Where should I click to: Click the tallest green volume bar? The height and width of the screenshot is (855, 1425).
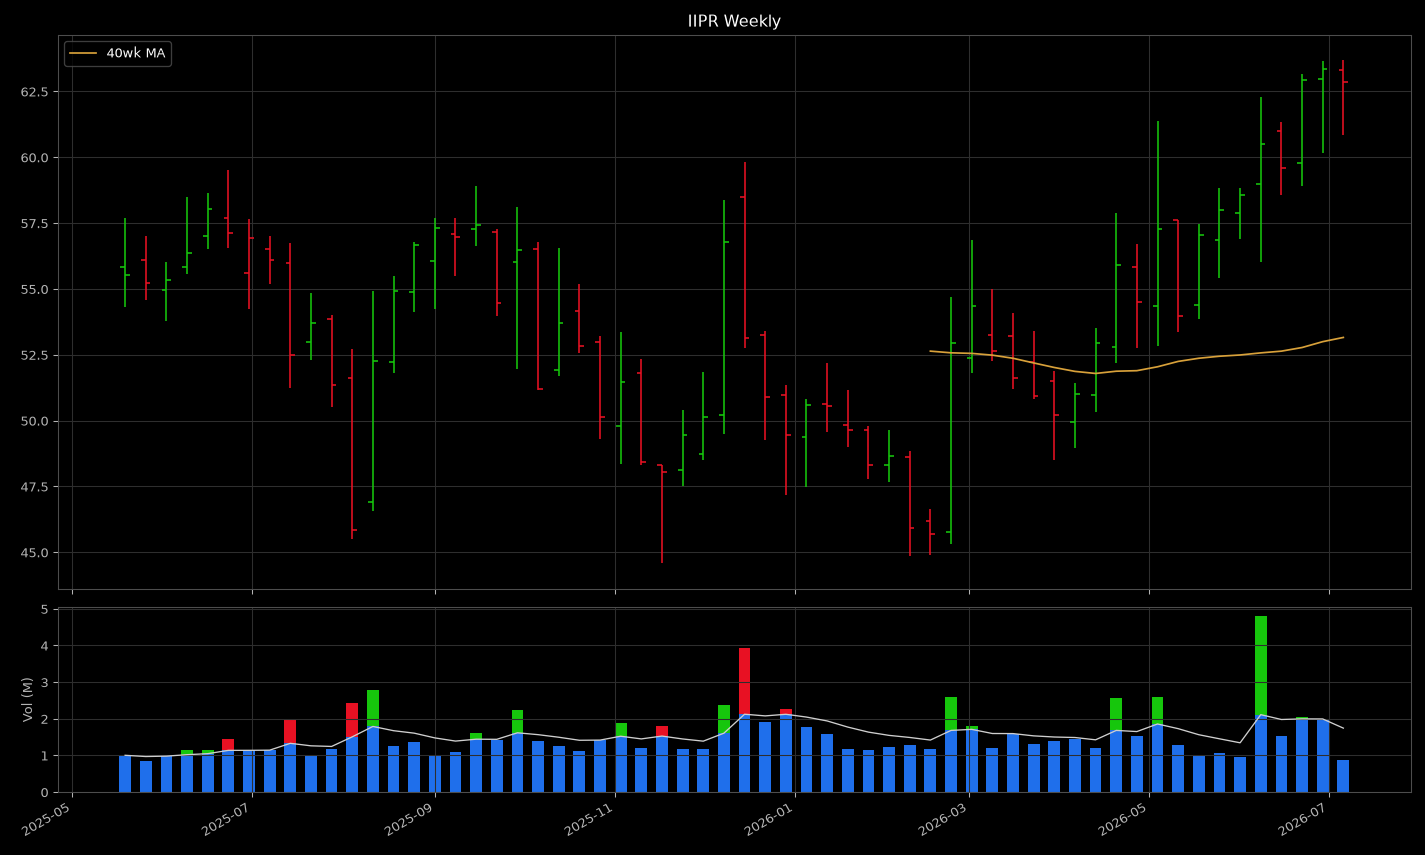pos(1261,666)
